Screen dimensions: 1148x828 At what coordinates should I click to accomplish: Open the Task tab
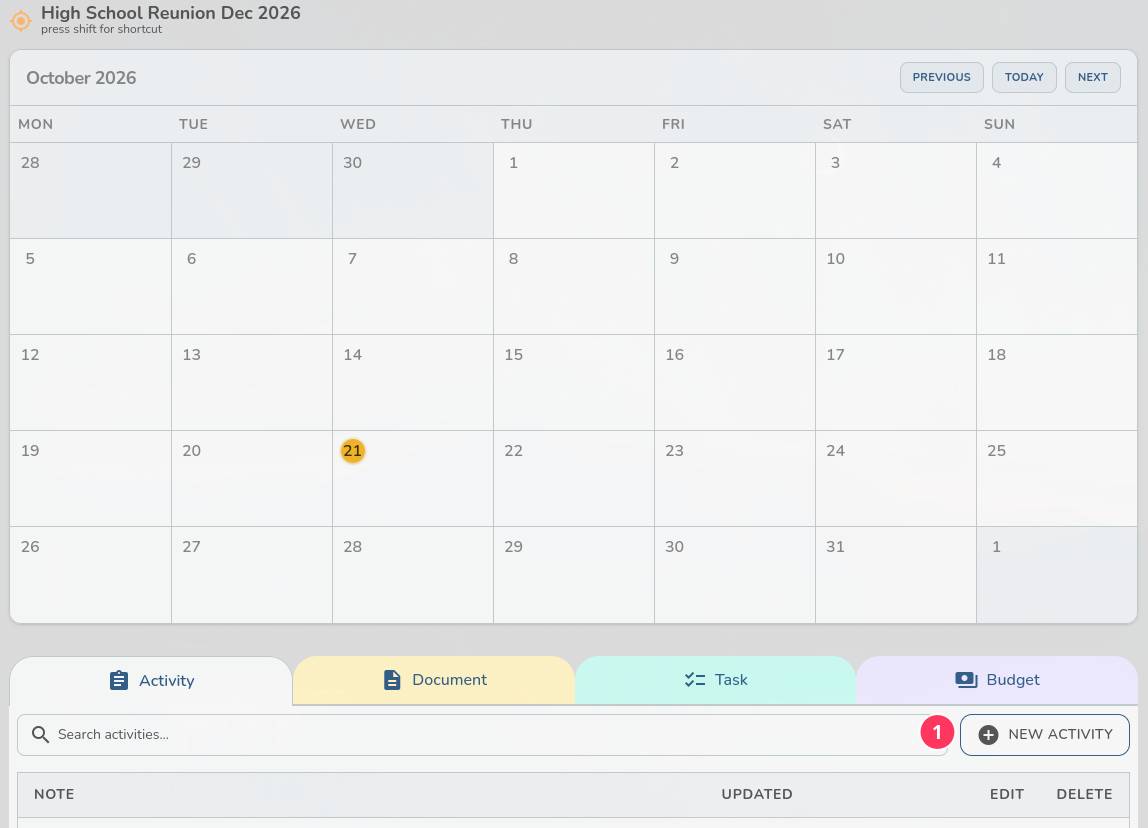click(x=715, y=679)
